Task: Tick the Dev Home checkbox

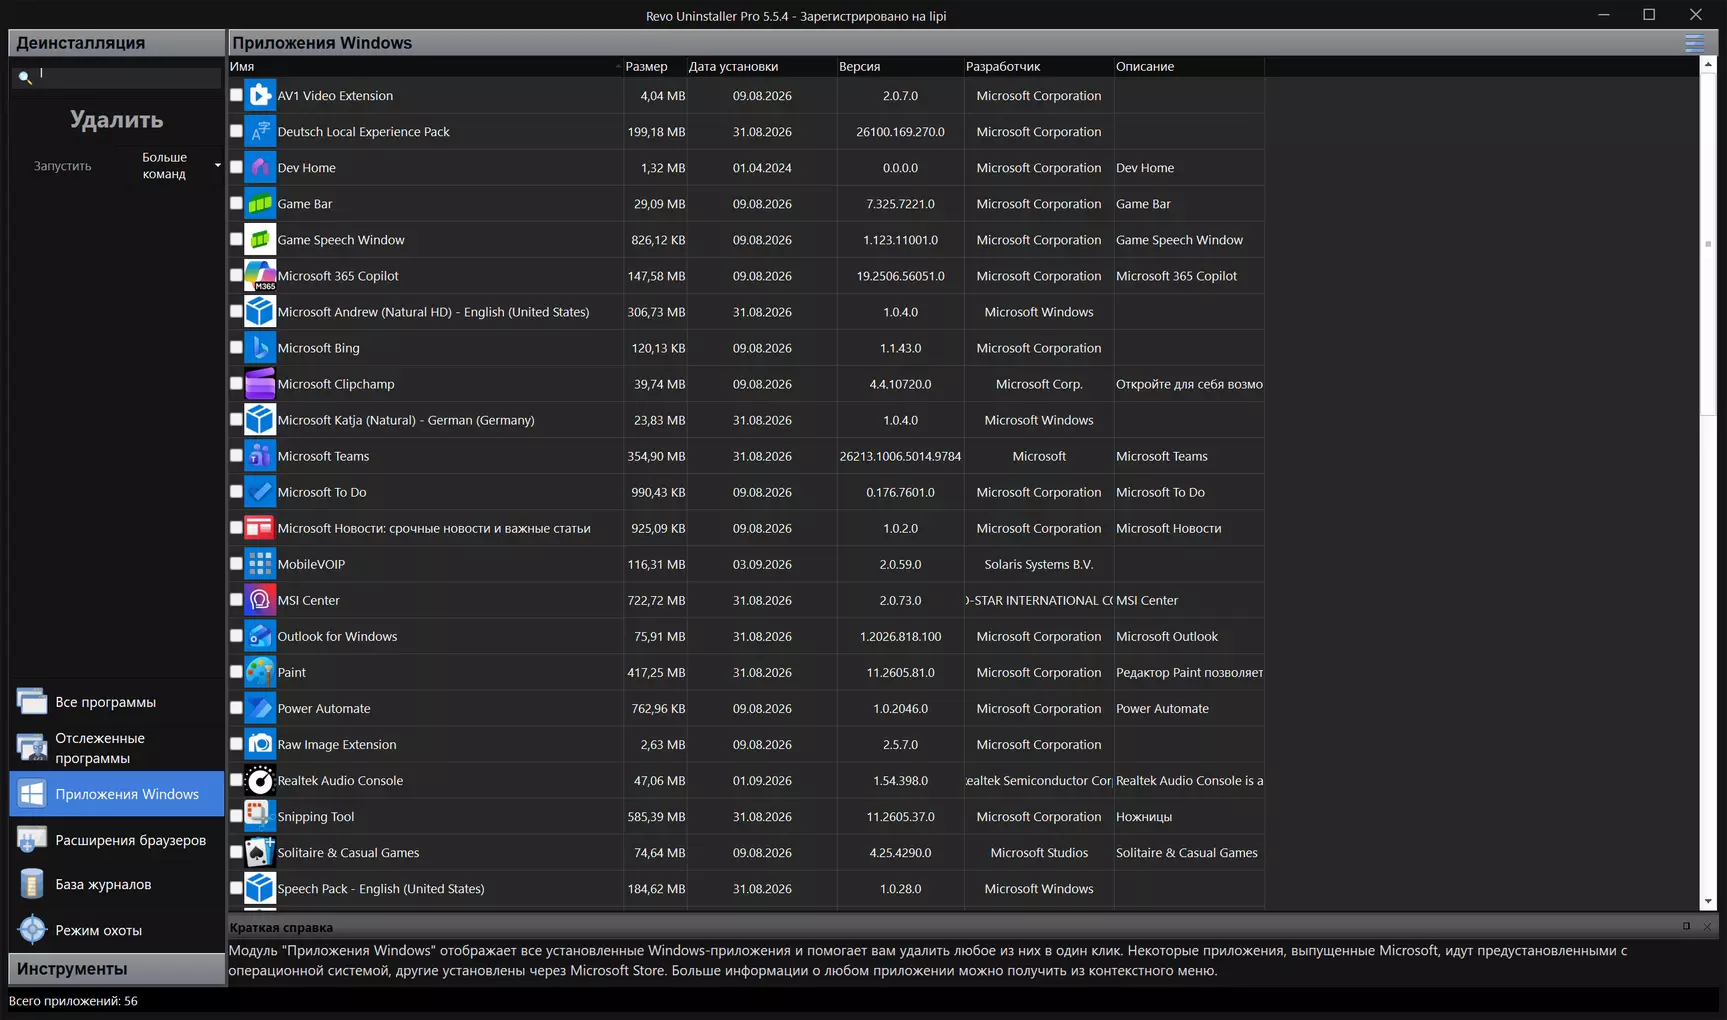Action: pyautogui.click(x=236, y=167)
